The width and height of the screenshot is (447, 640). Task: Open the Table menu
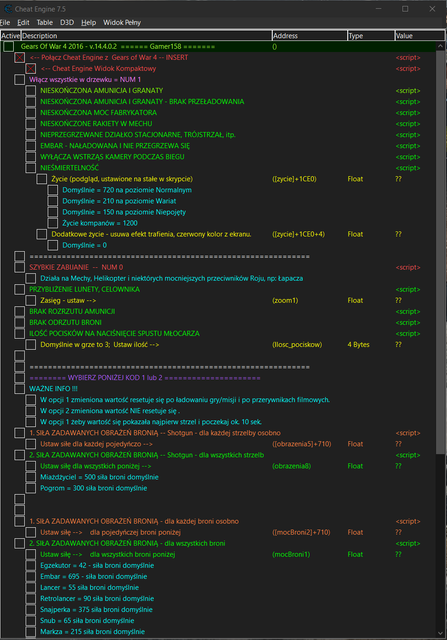coord(44,22)
